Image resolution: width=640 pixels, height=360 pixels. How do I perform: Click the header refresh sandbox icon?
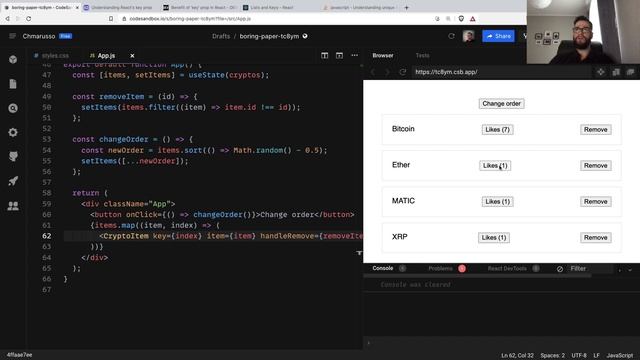tap(451, 36)
